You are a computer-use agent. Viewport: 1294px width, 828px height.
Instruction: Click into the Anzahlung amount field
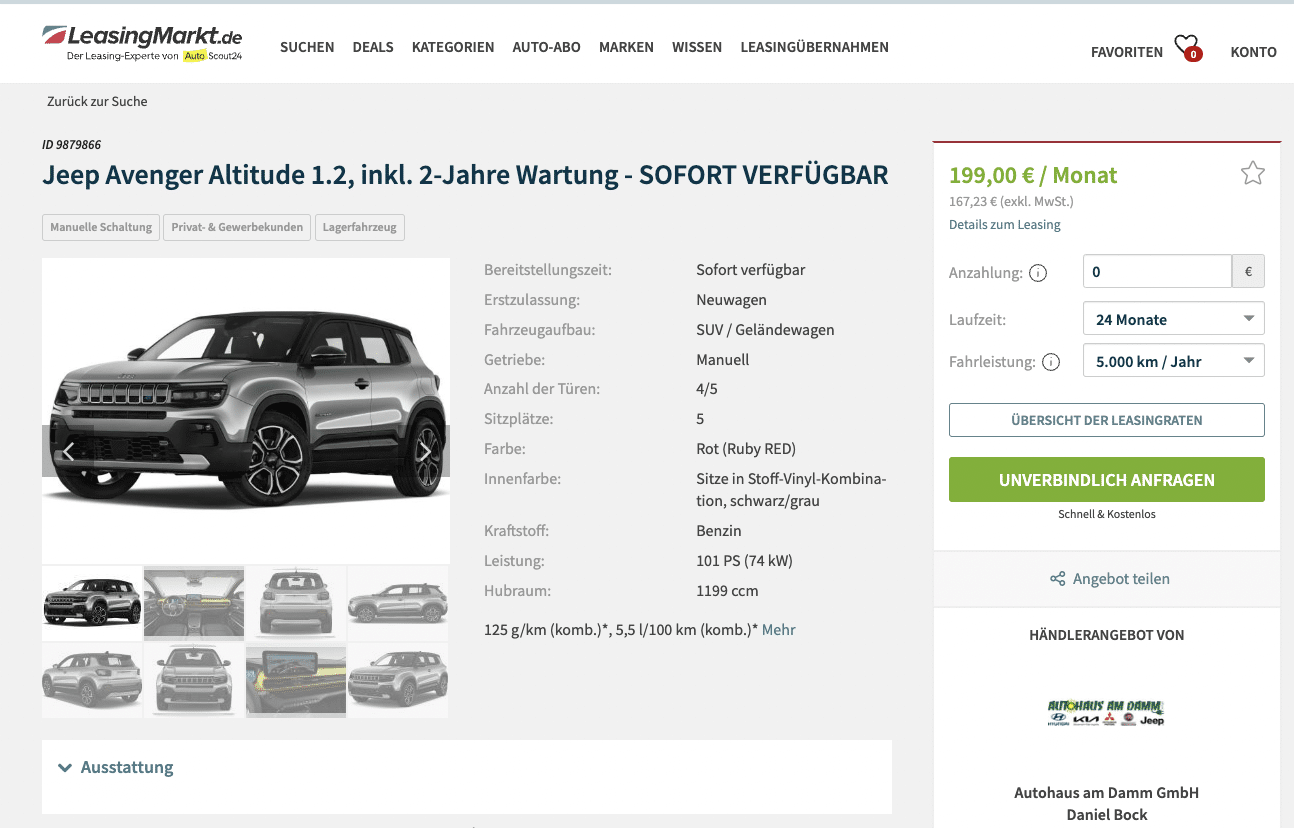pyautogui.click(x=1157, y=271)
